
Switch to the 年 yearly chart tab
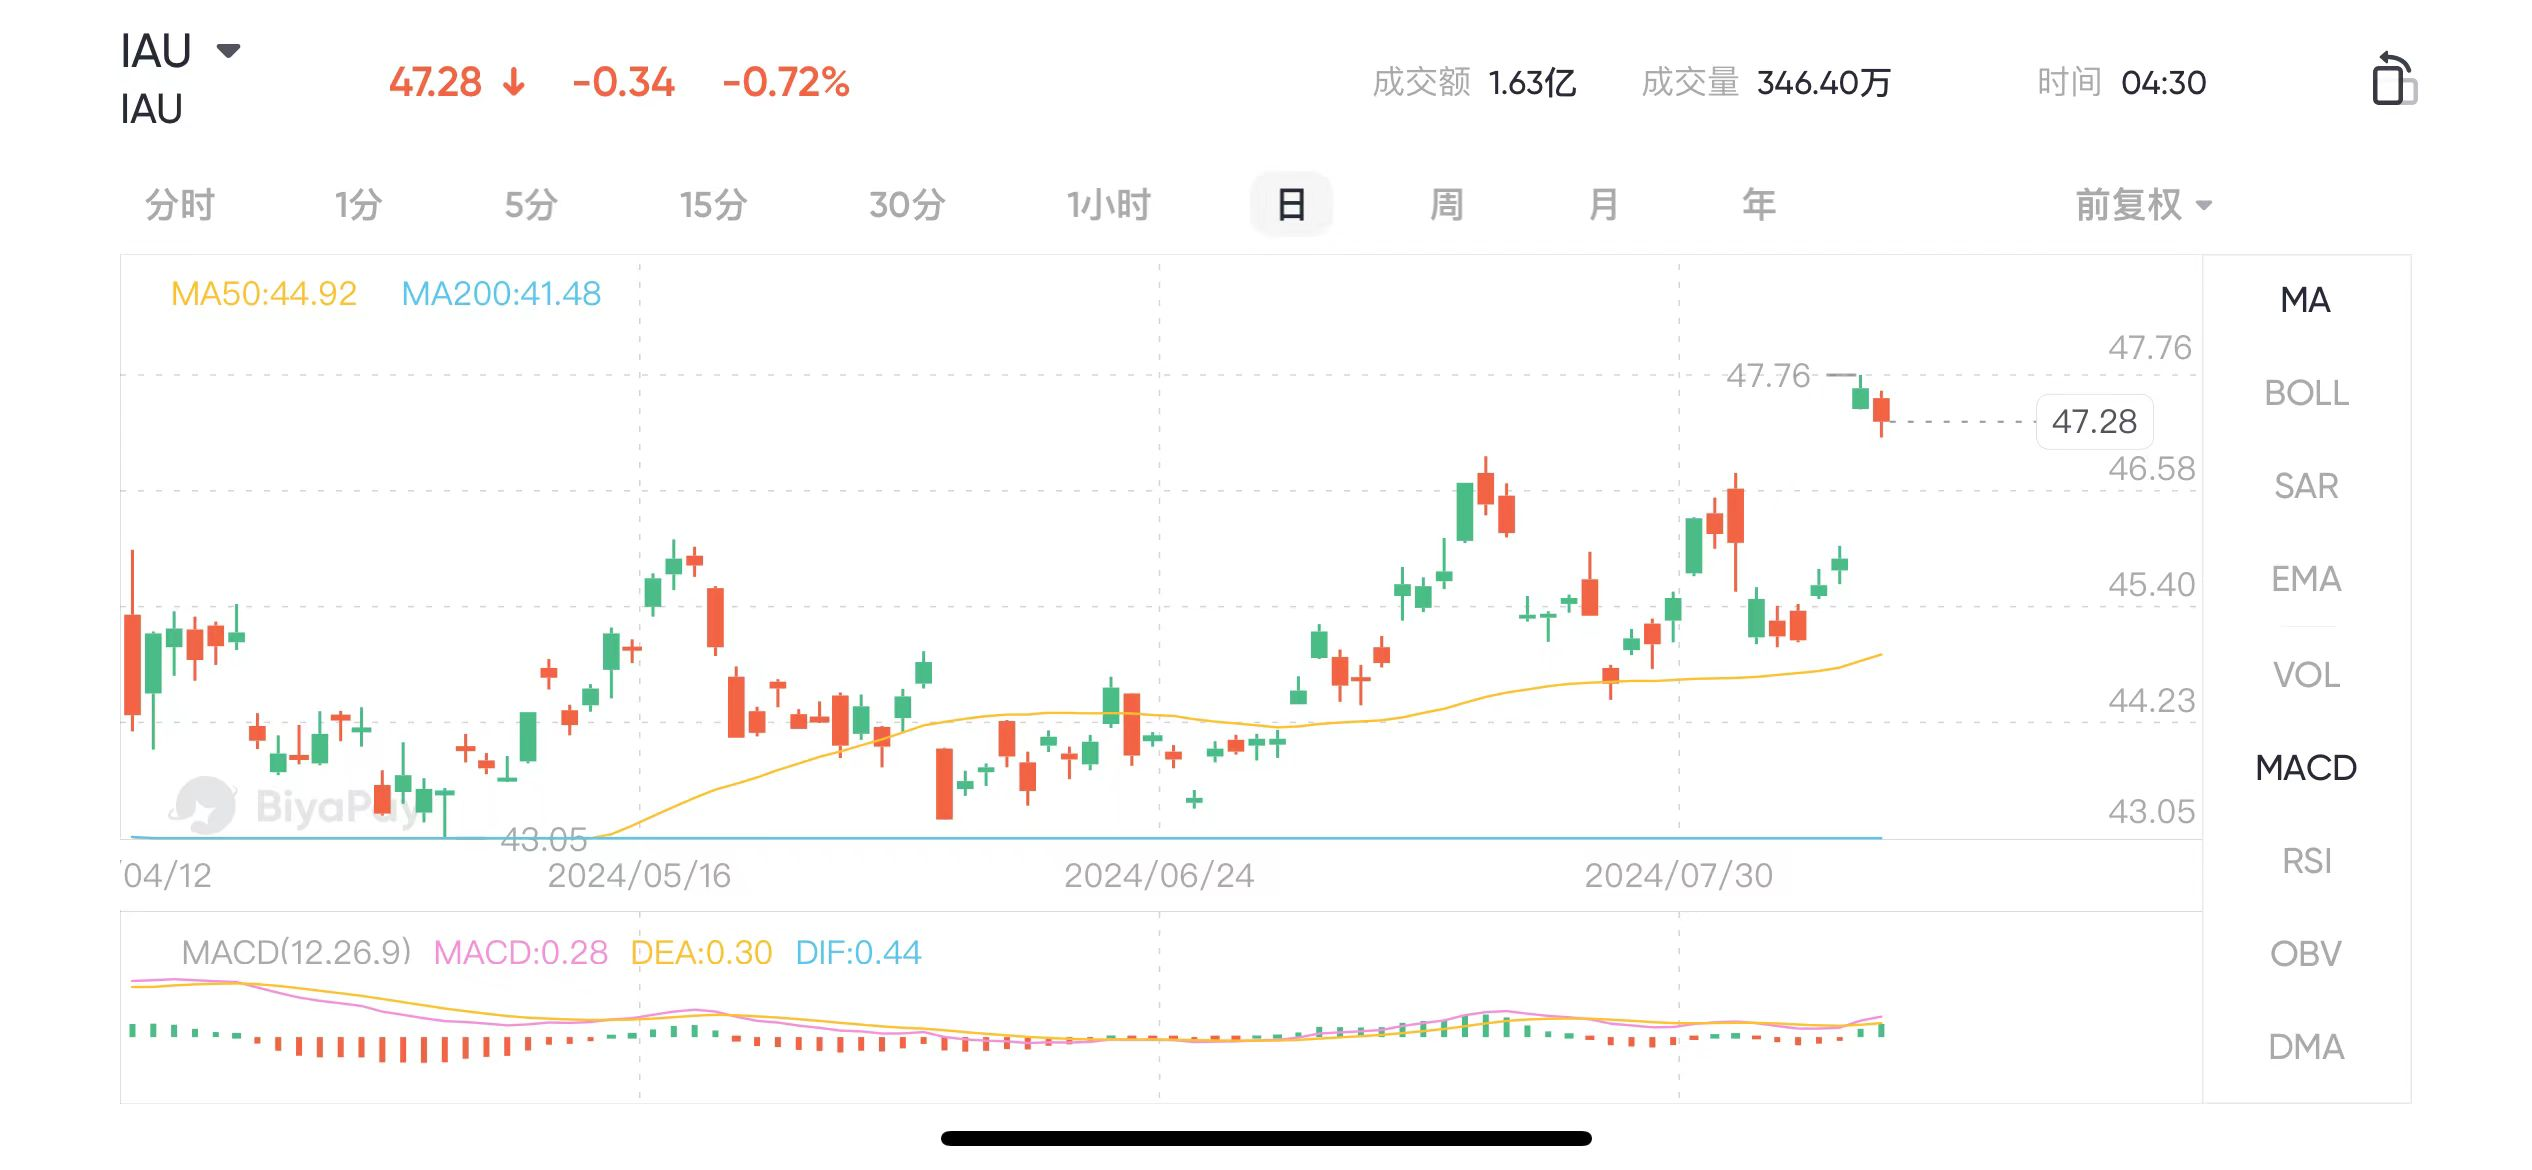[1759, 205]
